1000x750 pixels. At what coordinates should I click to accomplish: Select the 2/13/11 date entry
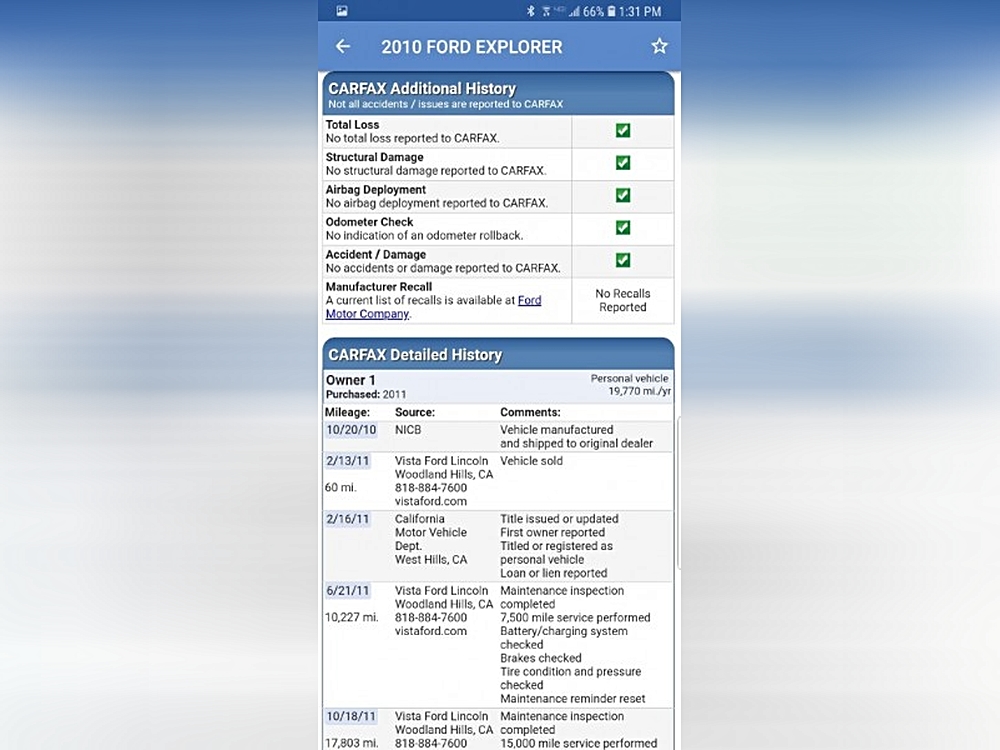point(348,460)
